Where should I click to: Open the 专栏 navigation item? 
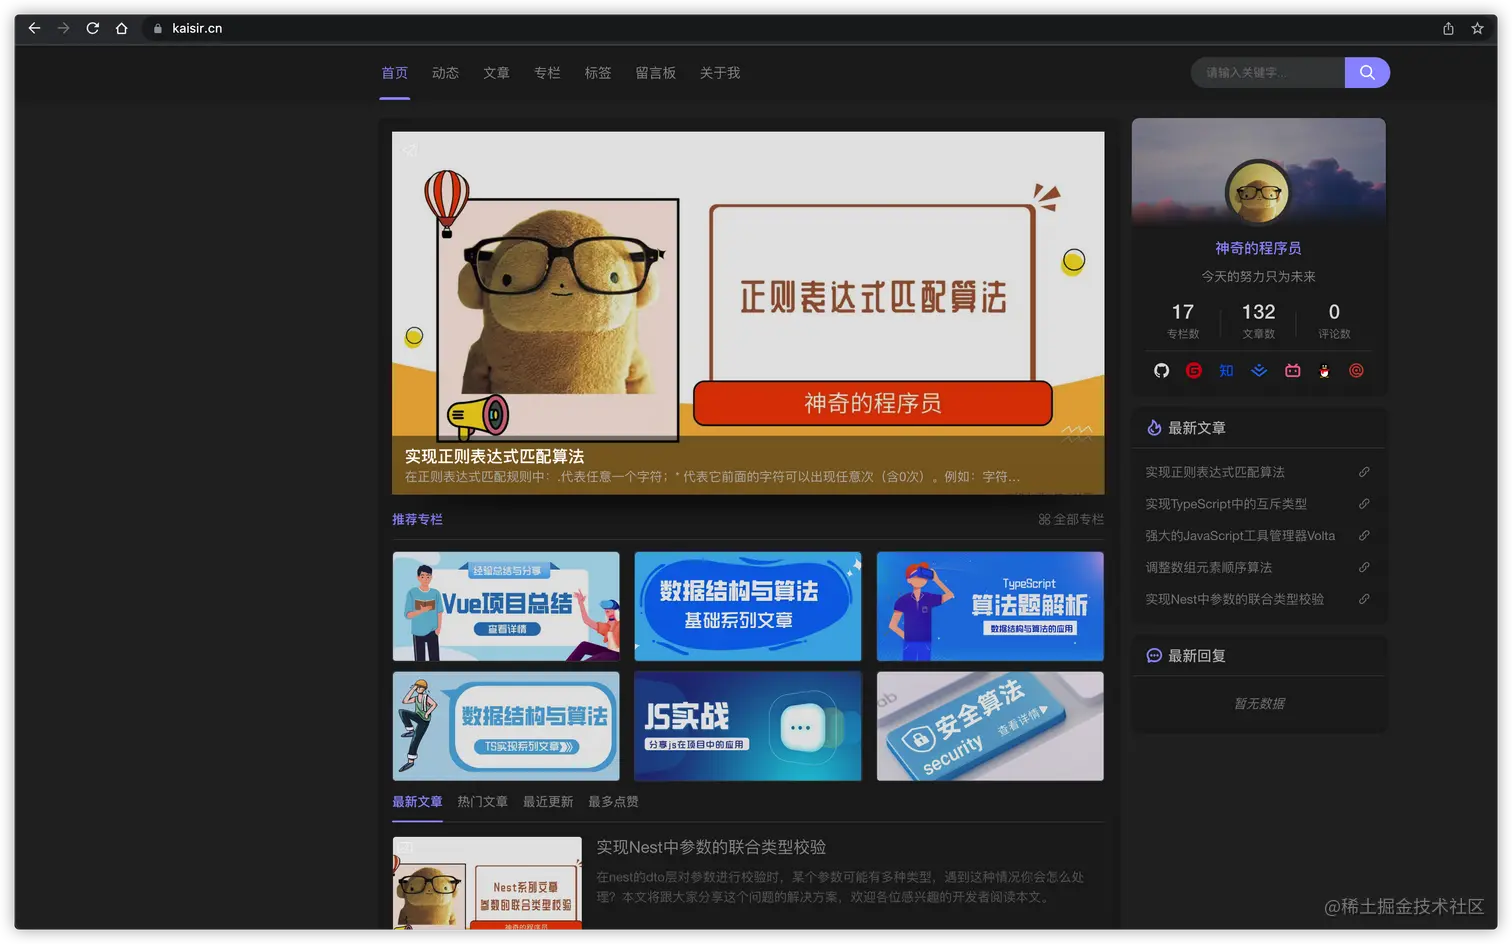(x=547, y=73)
